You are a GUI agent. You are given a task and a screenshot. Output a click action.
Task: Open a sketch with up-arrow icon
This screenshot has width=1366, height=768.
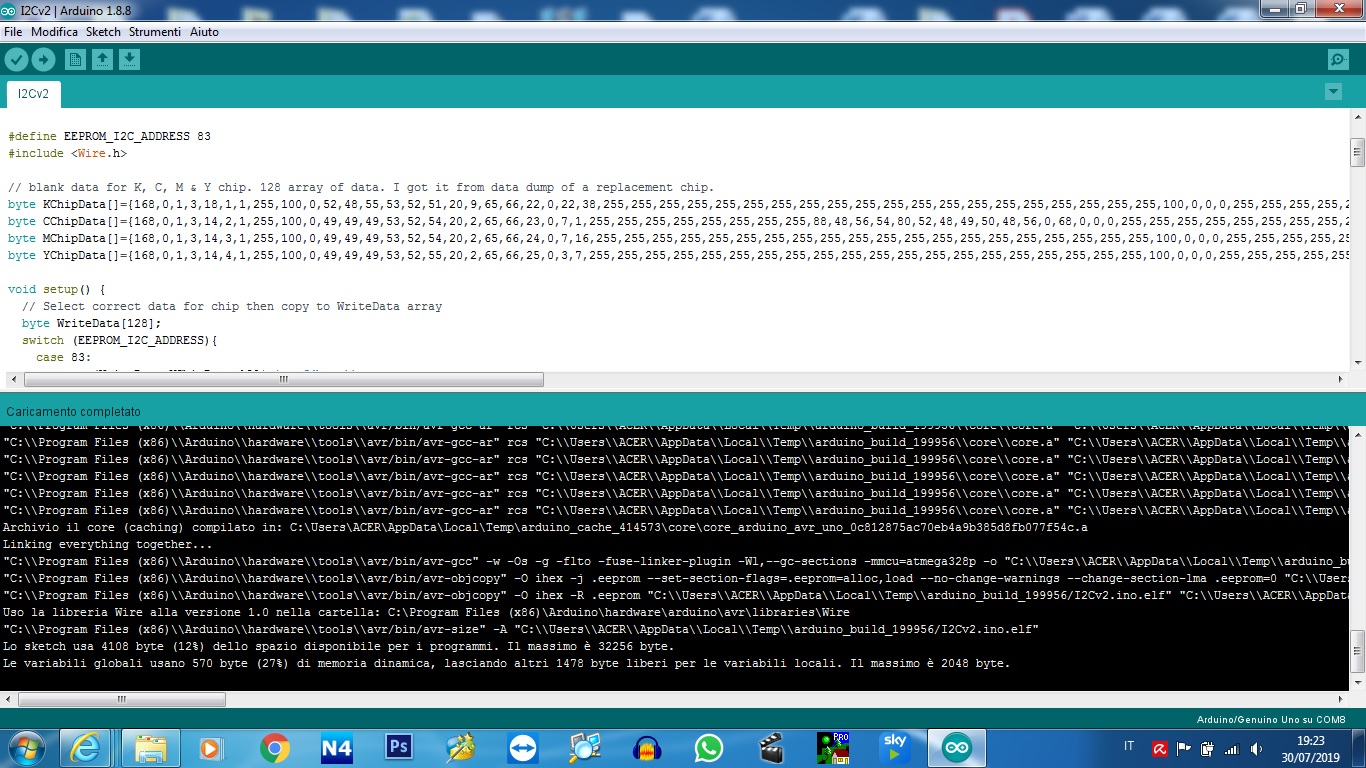pos(102,60)
